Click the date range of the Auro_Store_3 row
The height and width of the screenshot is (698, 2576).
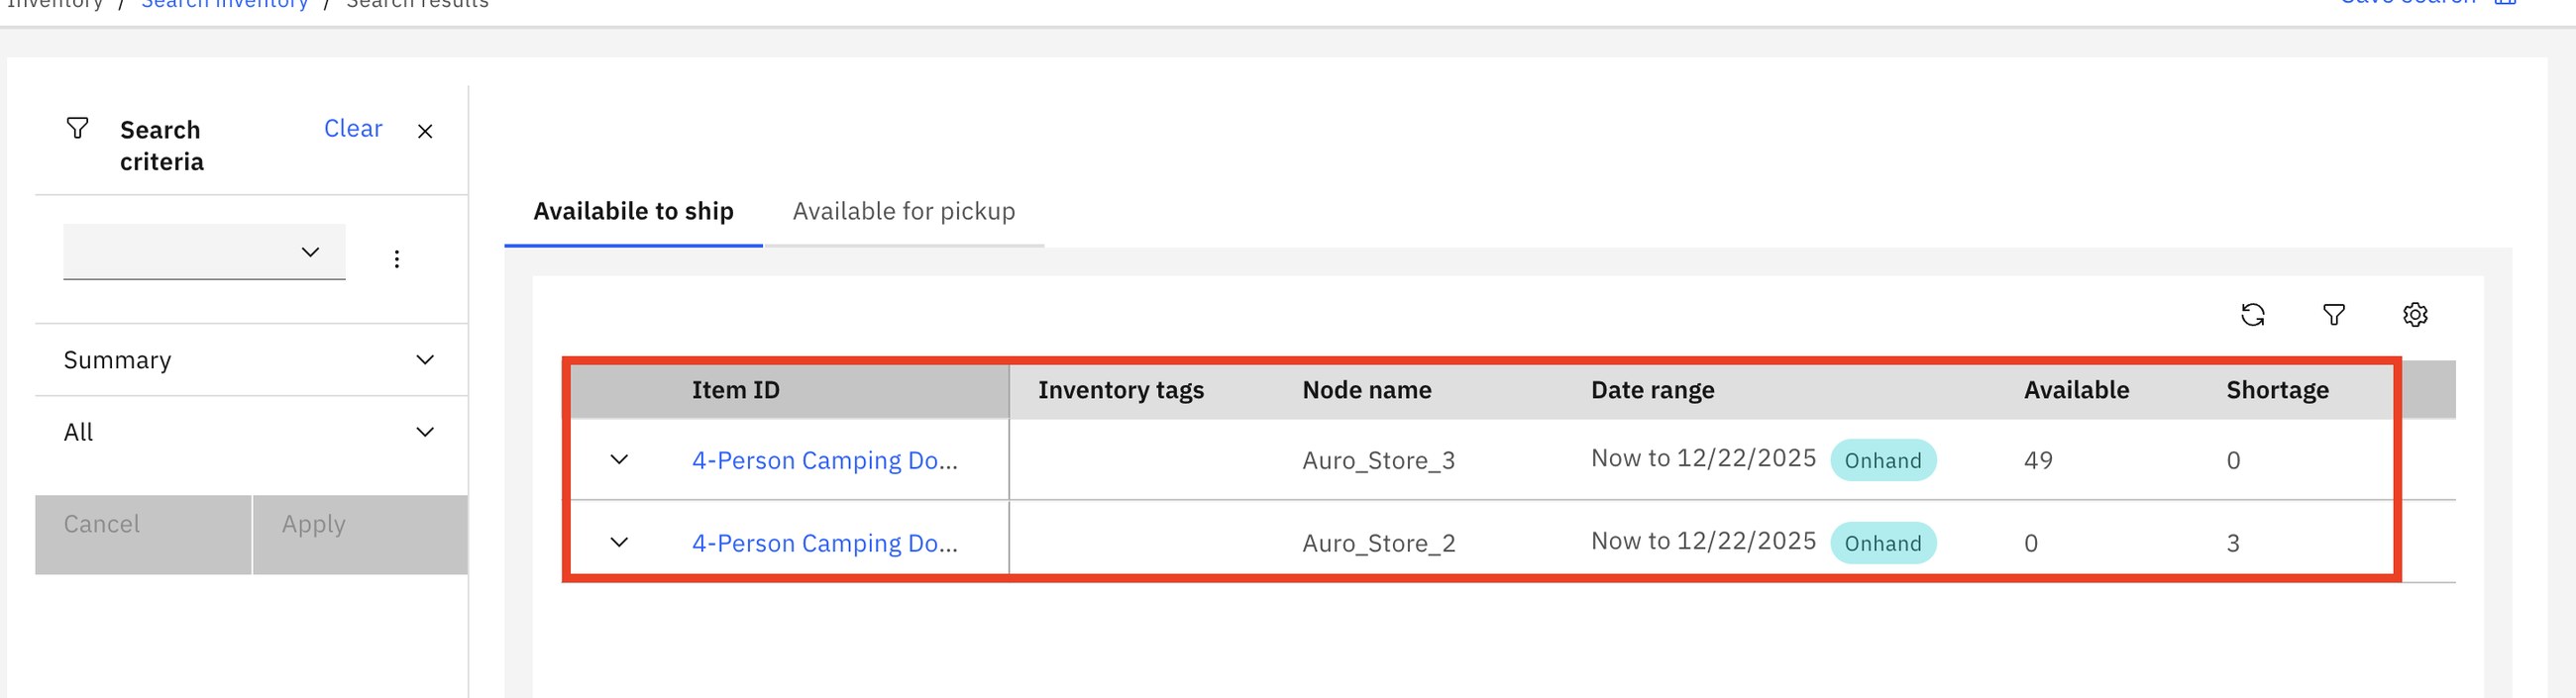pyautogui.click(x=1703, y=458)
